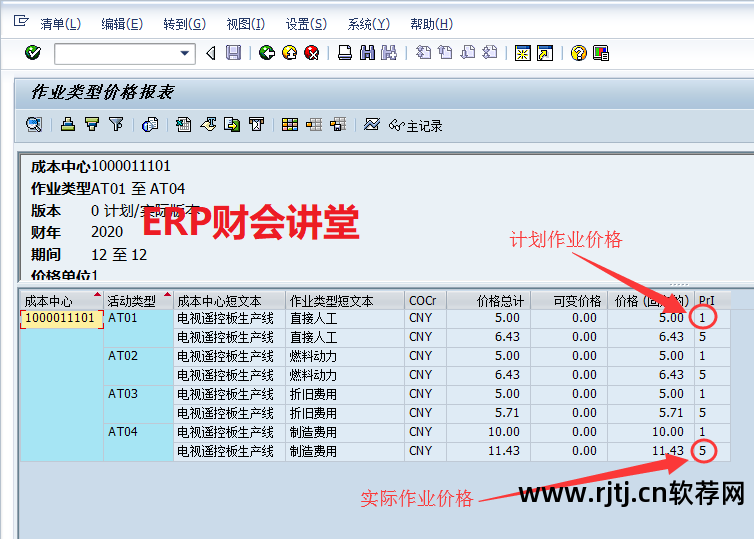
Task: Click the 主记录 master record button
Action: [415, 126]
